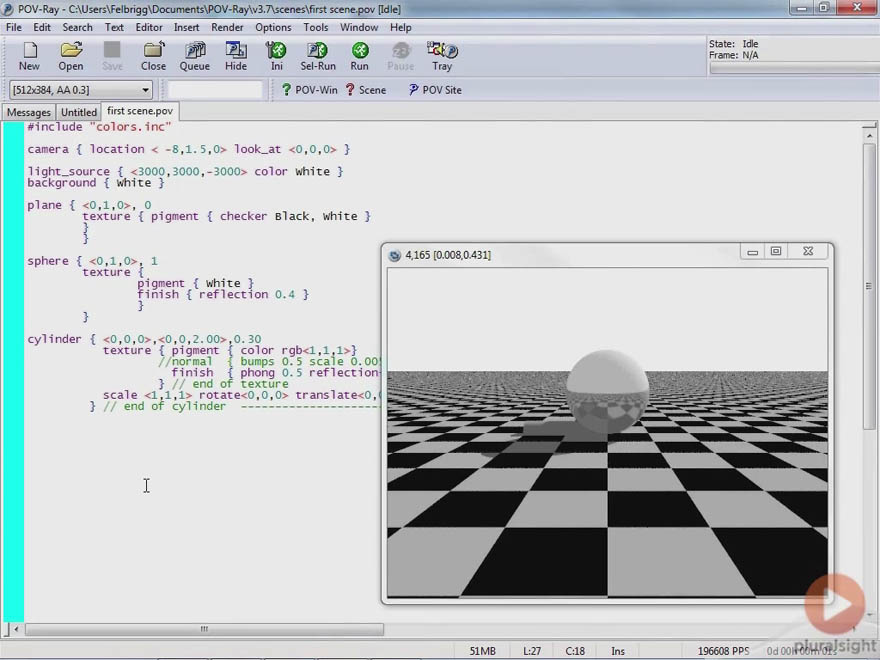Select the first scene.pov tab
This screenshot has width=880, height=660.
(140, 111)
